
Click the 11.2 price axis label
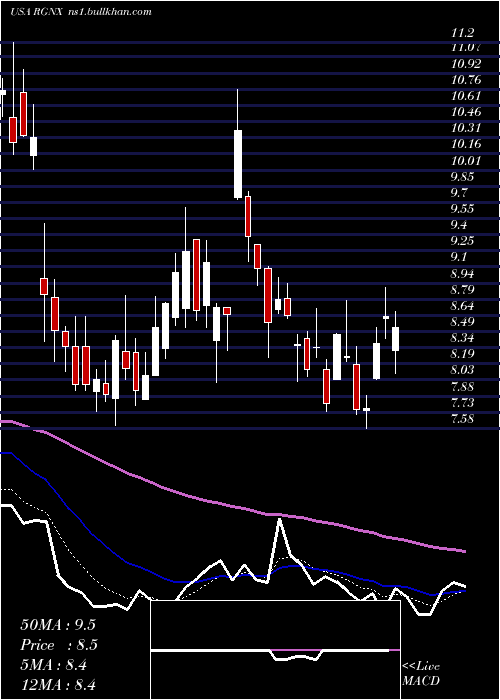coord(462,32)
